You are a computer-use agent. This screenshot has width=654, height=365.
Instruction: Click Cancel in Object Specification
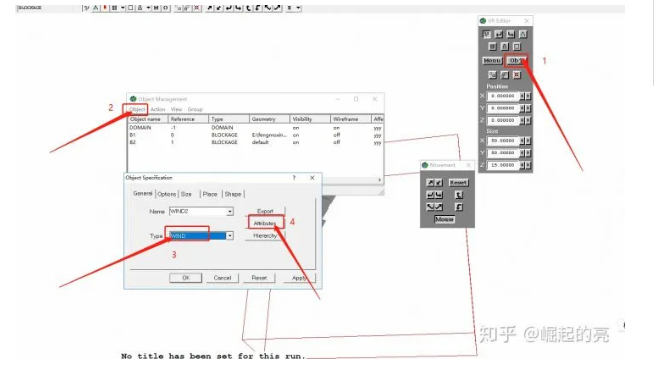[x=222, y=278]
